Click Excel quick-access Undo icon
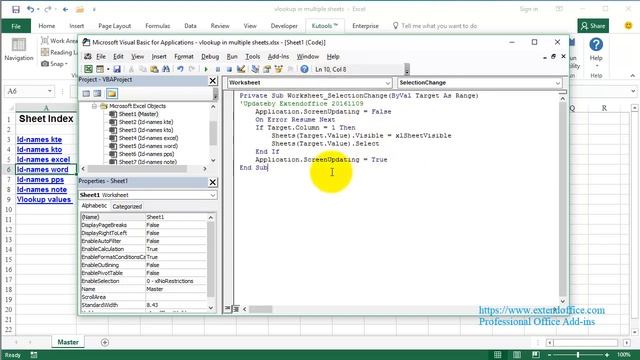640x360 pixels. tap(30, 9)
